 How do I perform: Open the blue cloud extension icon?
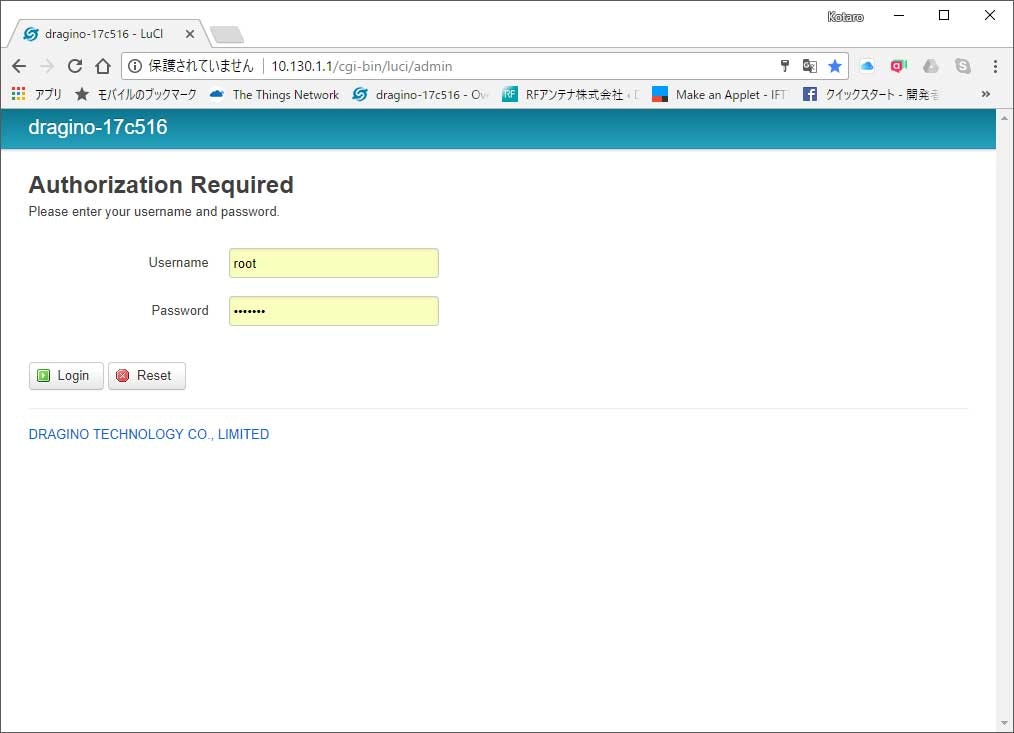[x=867, y=65]
